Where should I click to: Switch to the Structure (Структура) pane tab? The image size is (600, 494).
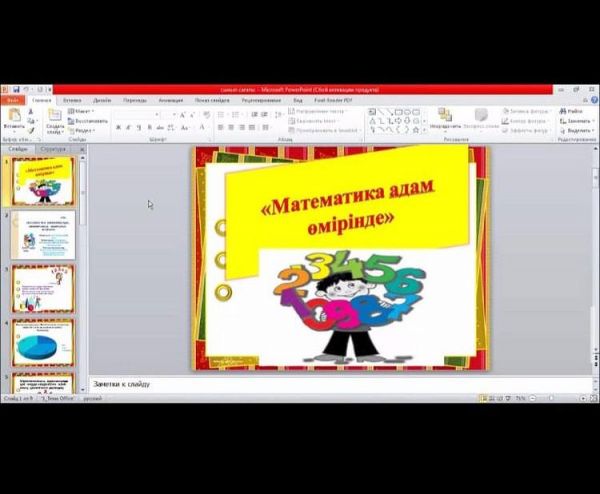pos(53,149)
